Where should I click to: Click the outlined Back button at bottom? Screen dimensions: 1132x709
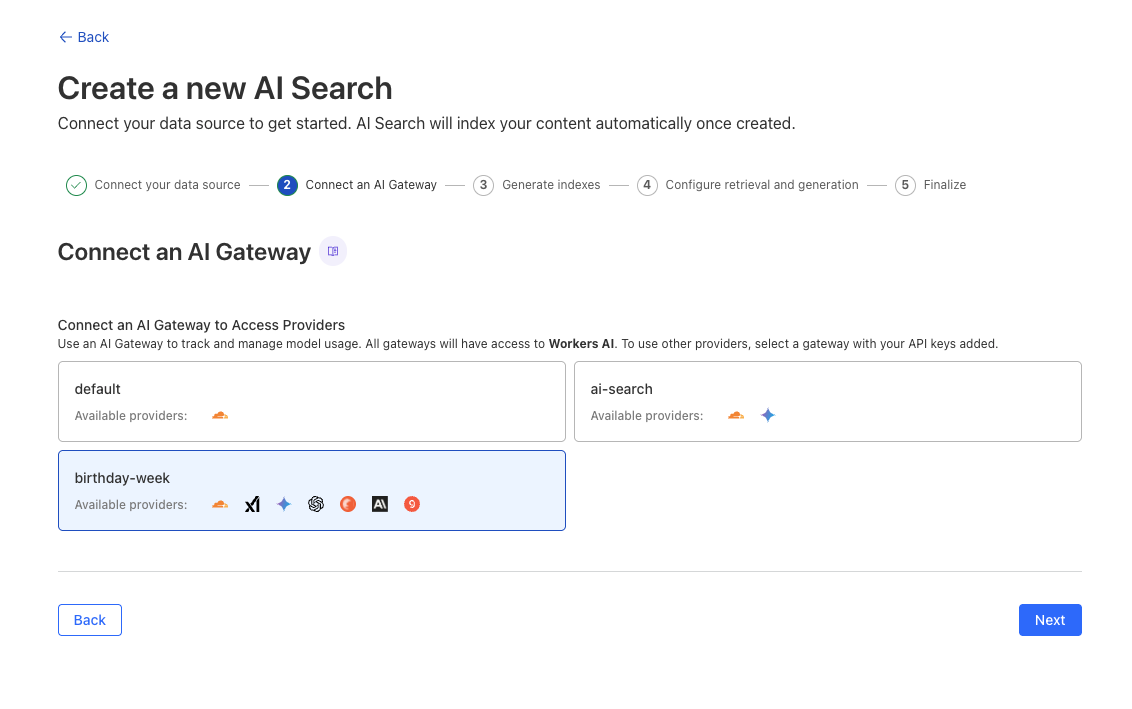coord(90,620)
